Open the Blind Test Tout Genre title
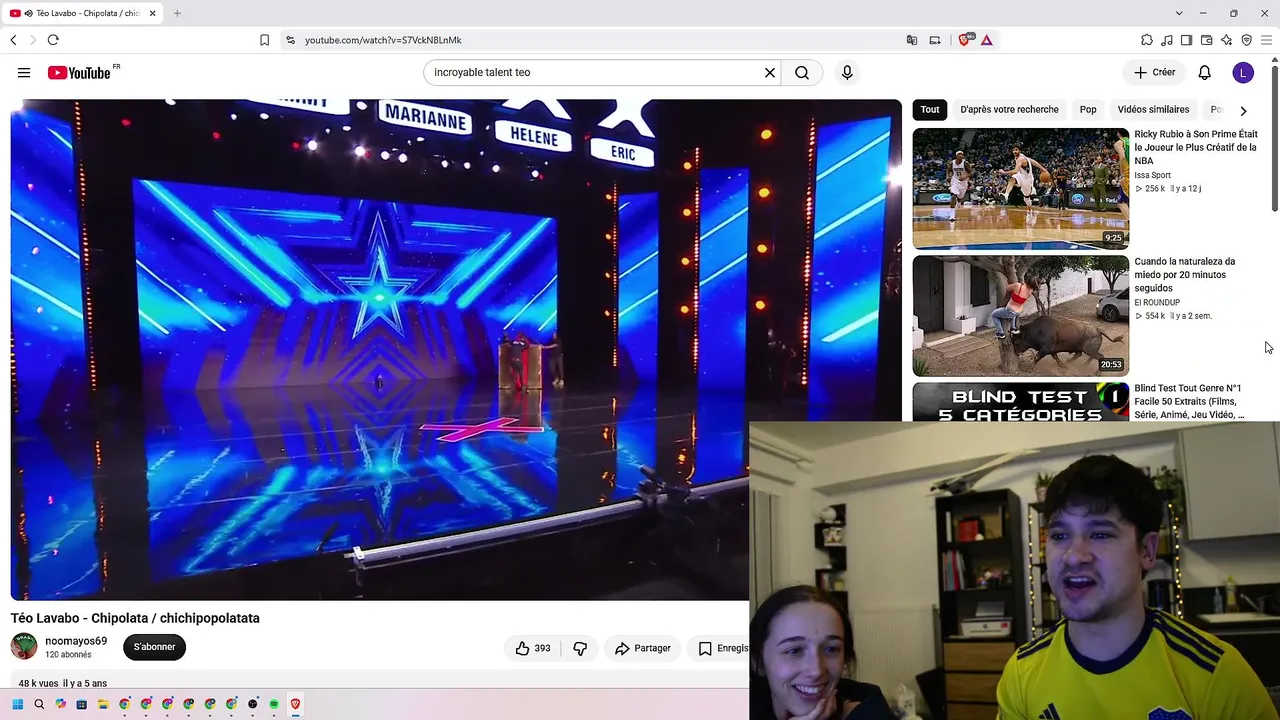 click(1189, 401)
